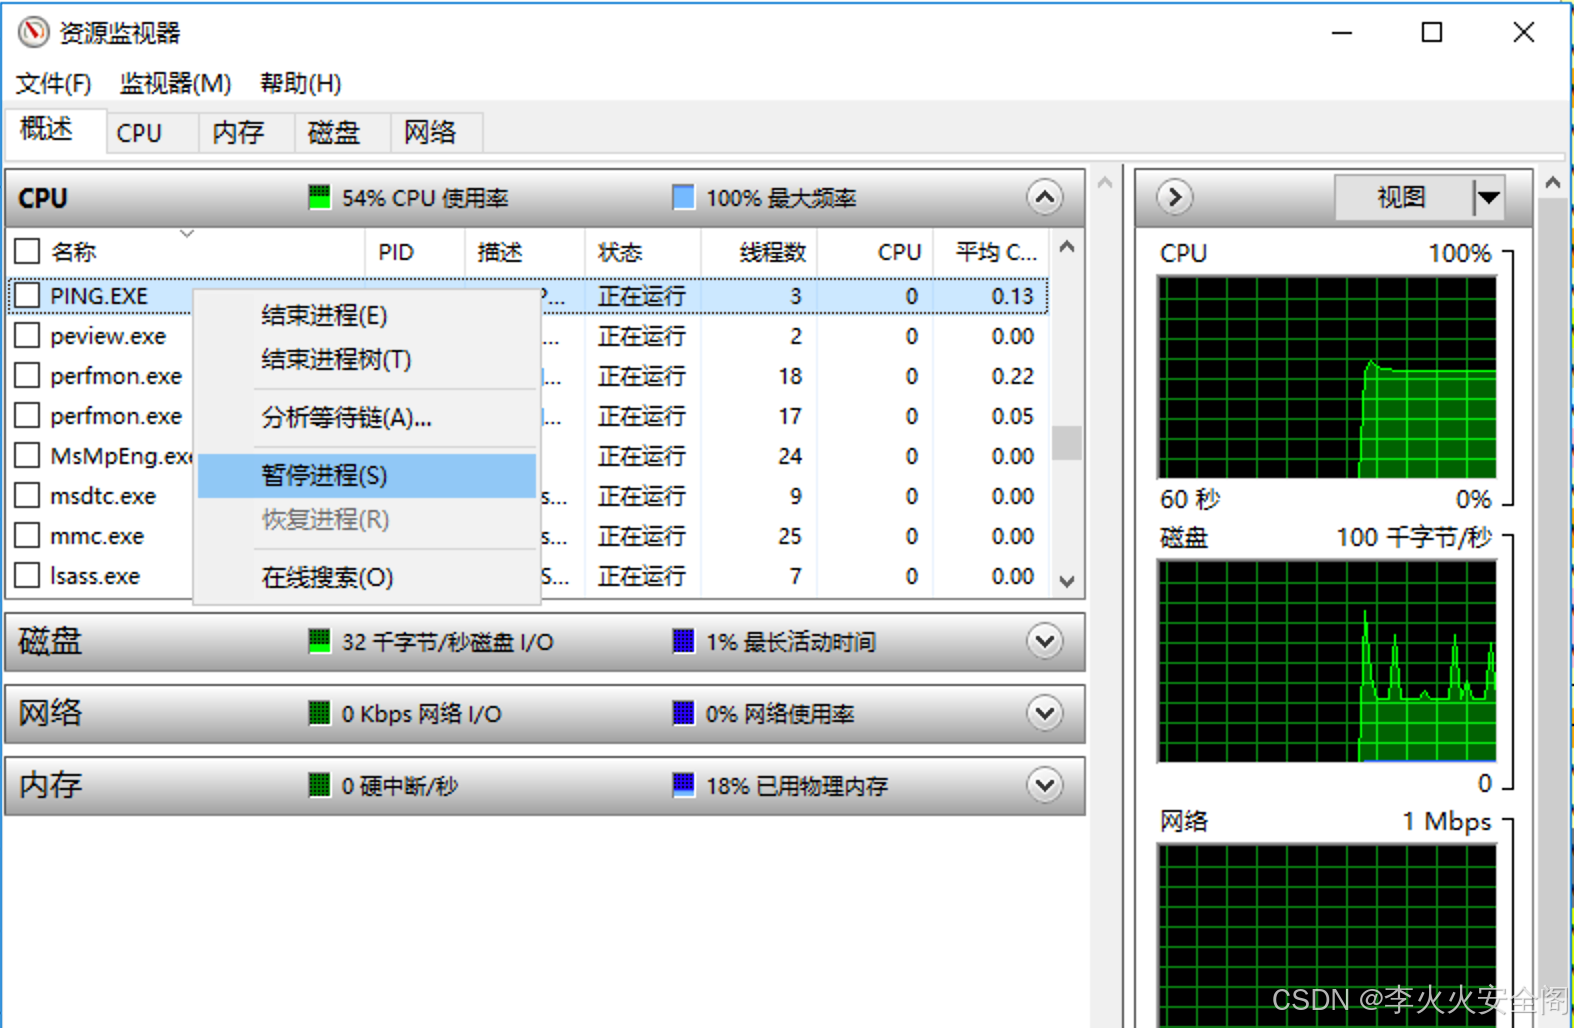Click the 磁盘 activity graph
Screen dimensions: 1574x1028
point(1327,661)
